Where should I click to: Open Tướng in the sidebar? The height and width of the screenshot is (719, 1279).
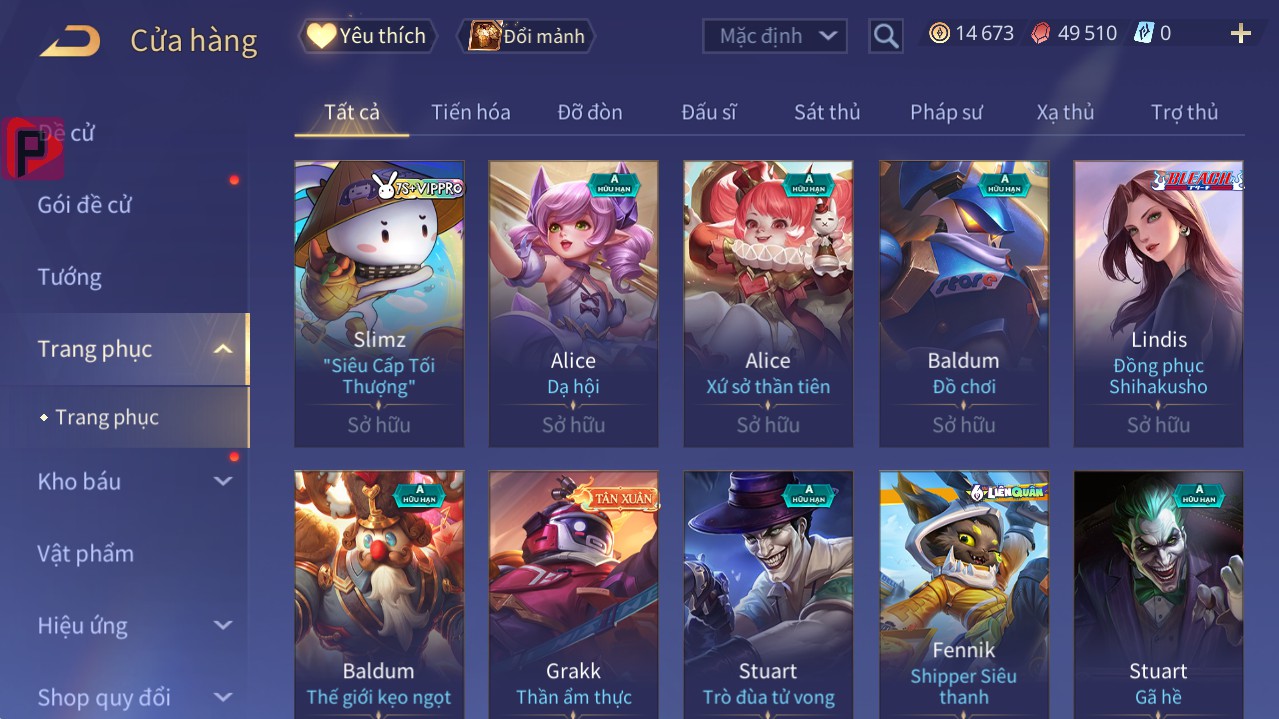click(69, 277)
